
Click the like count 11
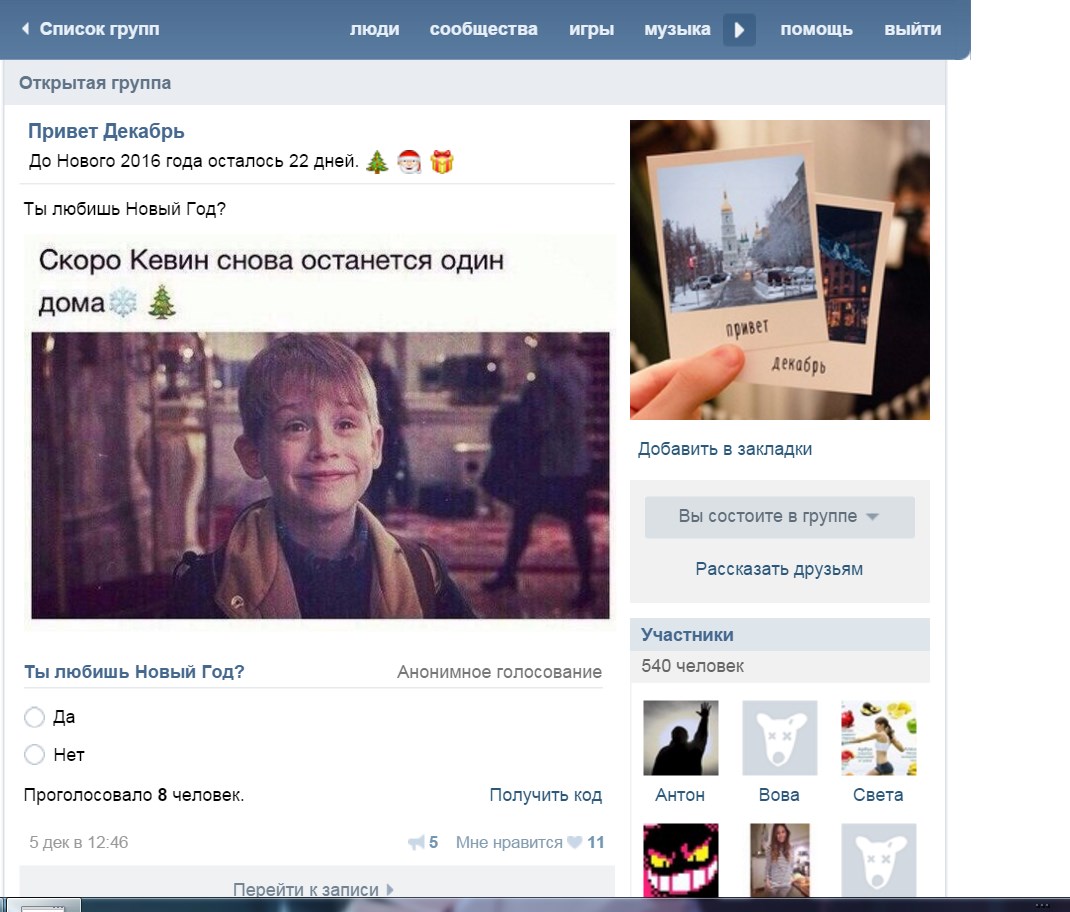coord(596,842)
